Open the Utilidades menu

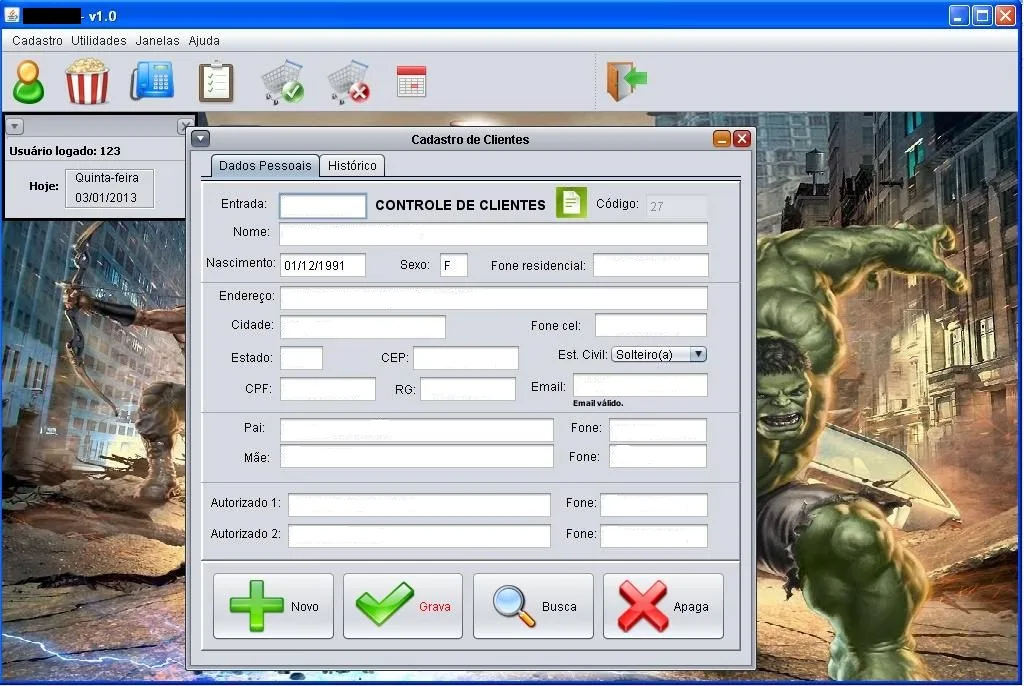tap(99, 41)
